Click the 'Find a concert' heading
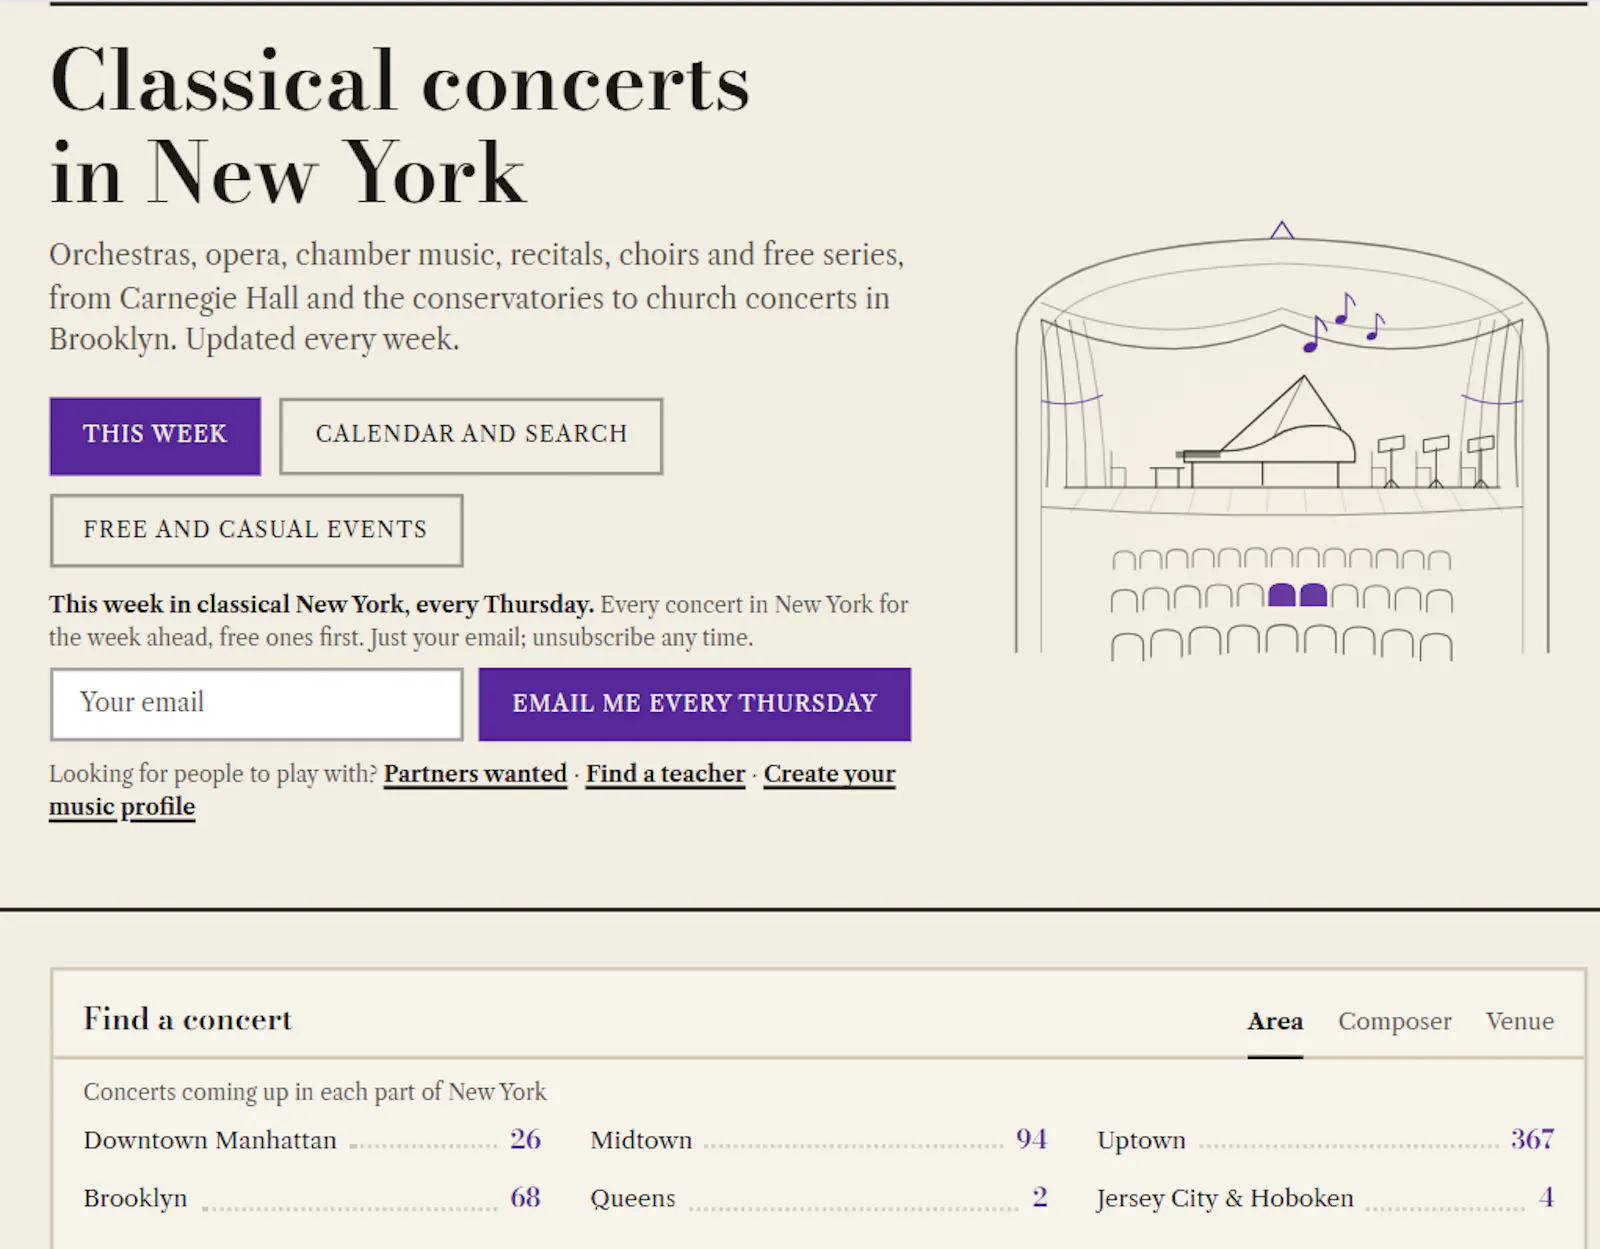This screenshot has width=1600, height=1249. 188,1019
